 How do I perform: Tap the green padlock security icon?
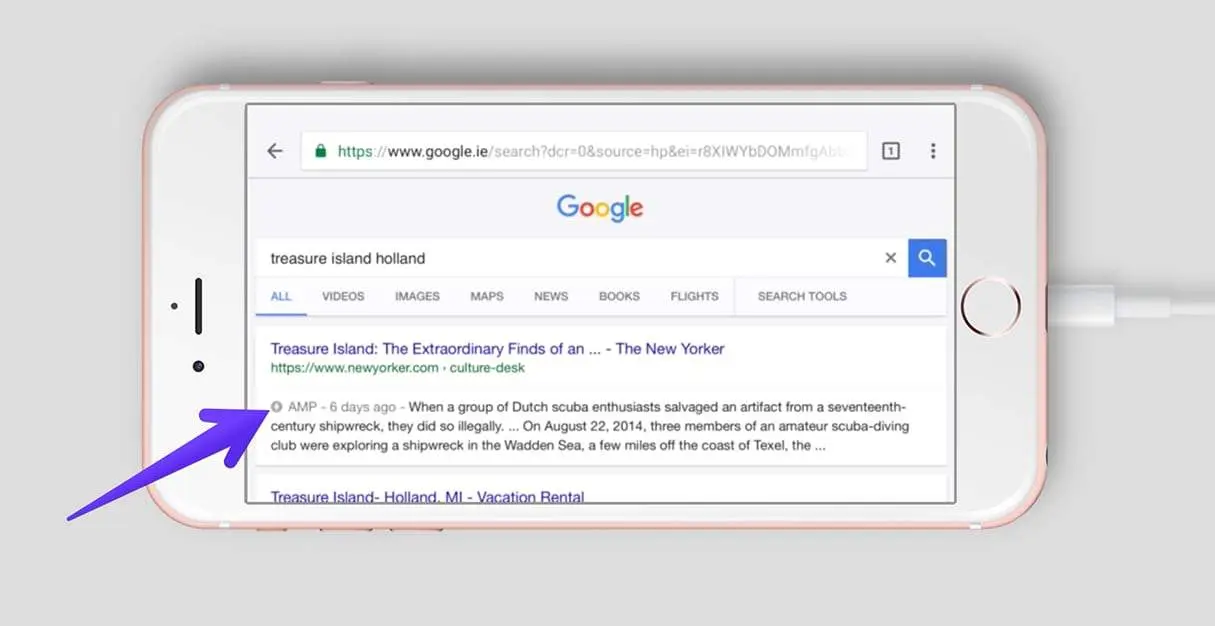click(321, 150)
